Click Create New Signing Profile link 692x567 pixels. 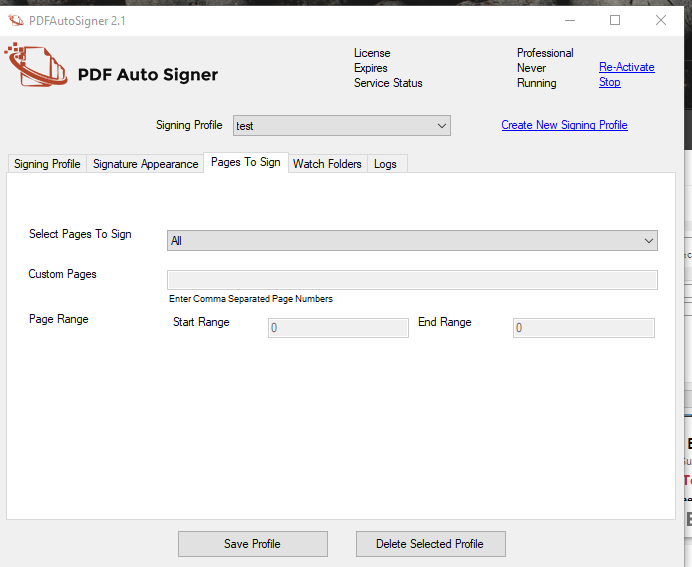click(564, 125)
